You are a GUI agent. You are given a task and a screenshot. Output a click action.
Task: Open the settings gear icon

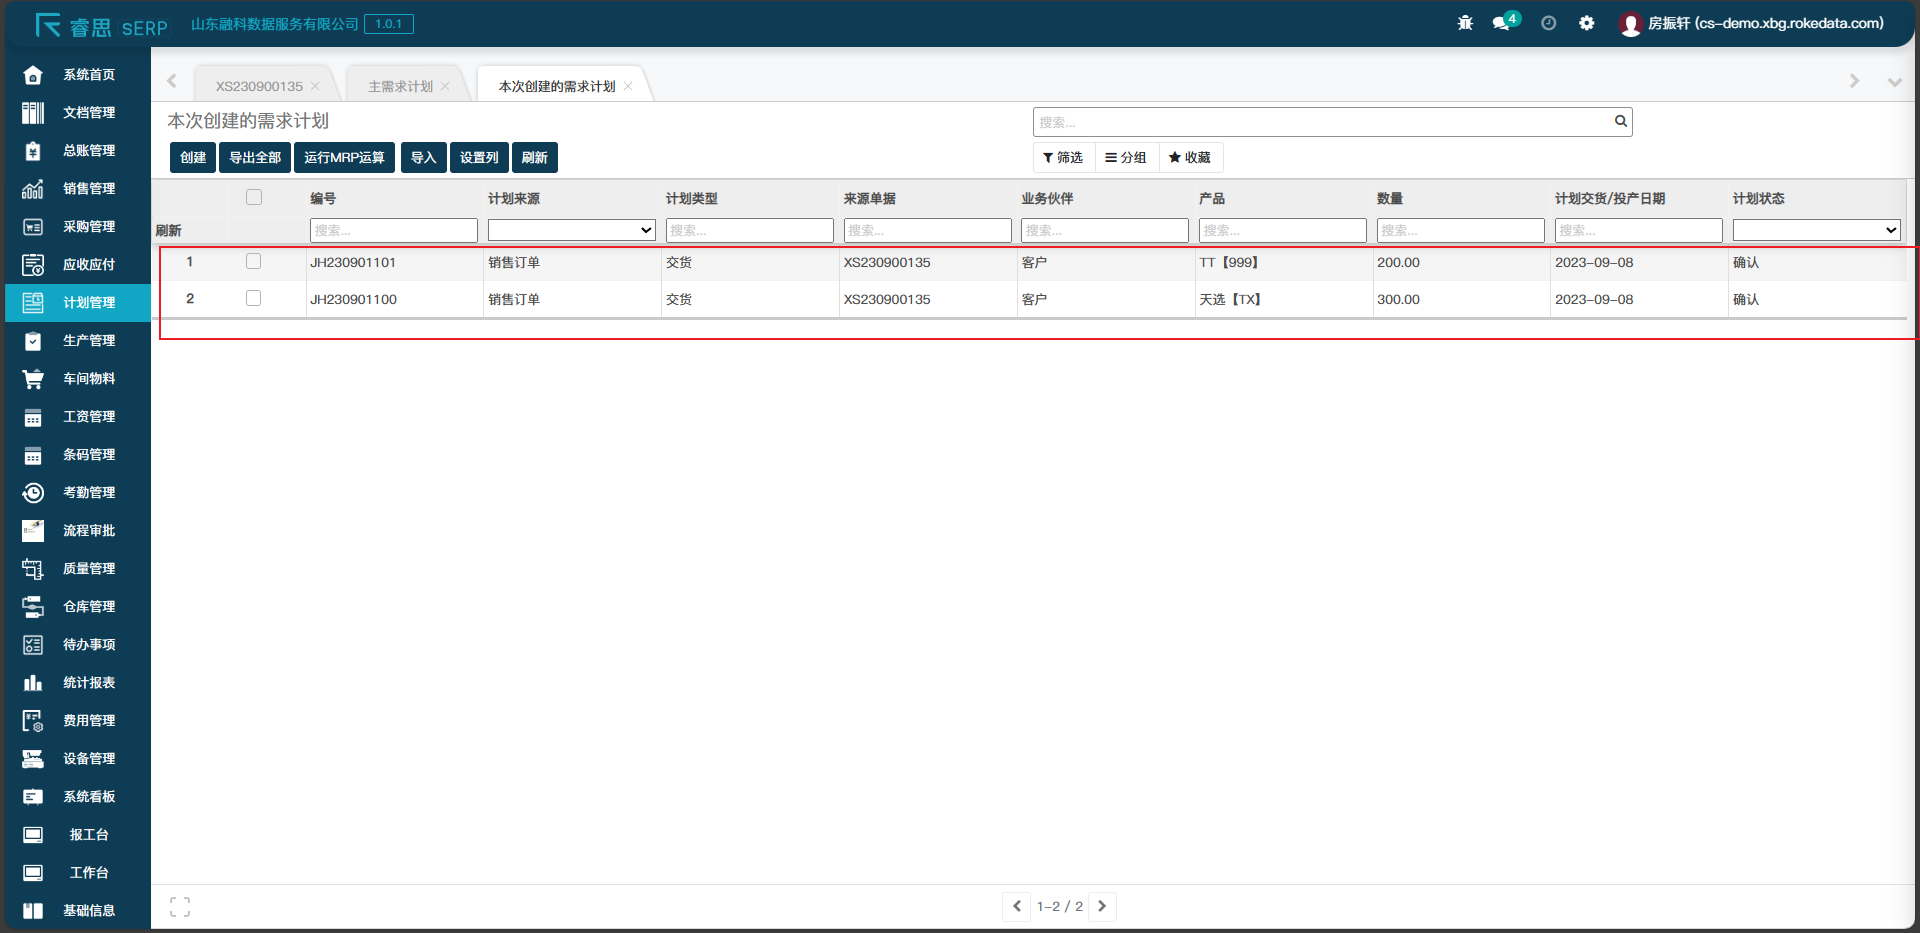pyautogui.click(x=1586, y=23)
